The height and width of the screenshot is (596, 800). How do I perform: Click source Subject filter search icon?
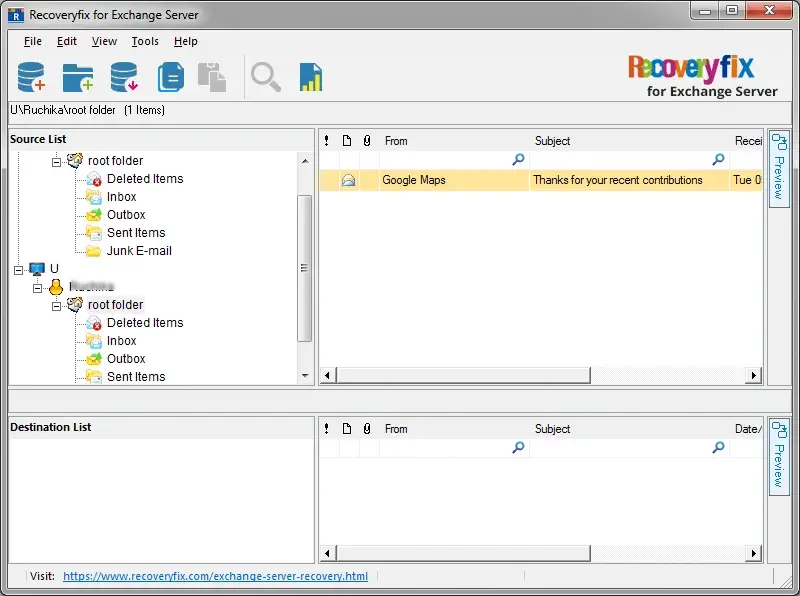pos(718,160)
